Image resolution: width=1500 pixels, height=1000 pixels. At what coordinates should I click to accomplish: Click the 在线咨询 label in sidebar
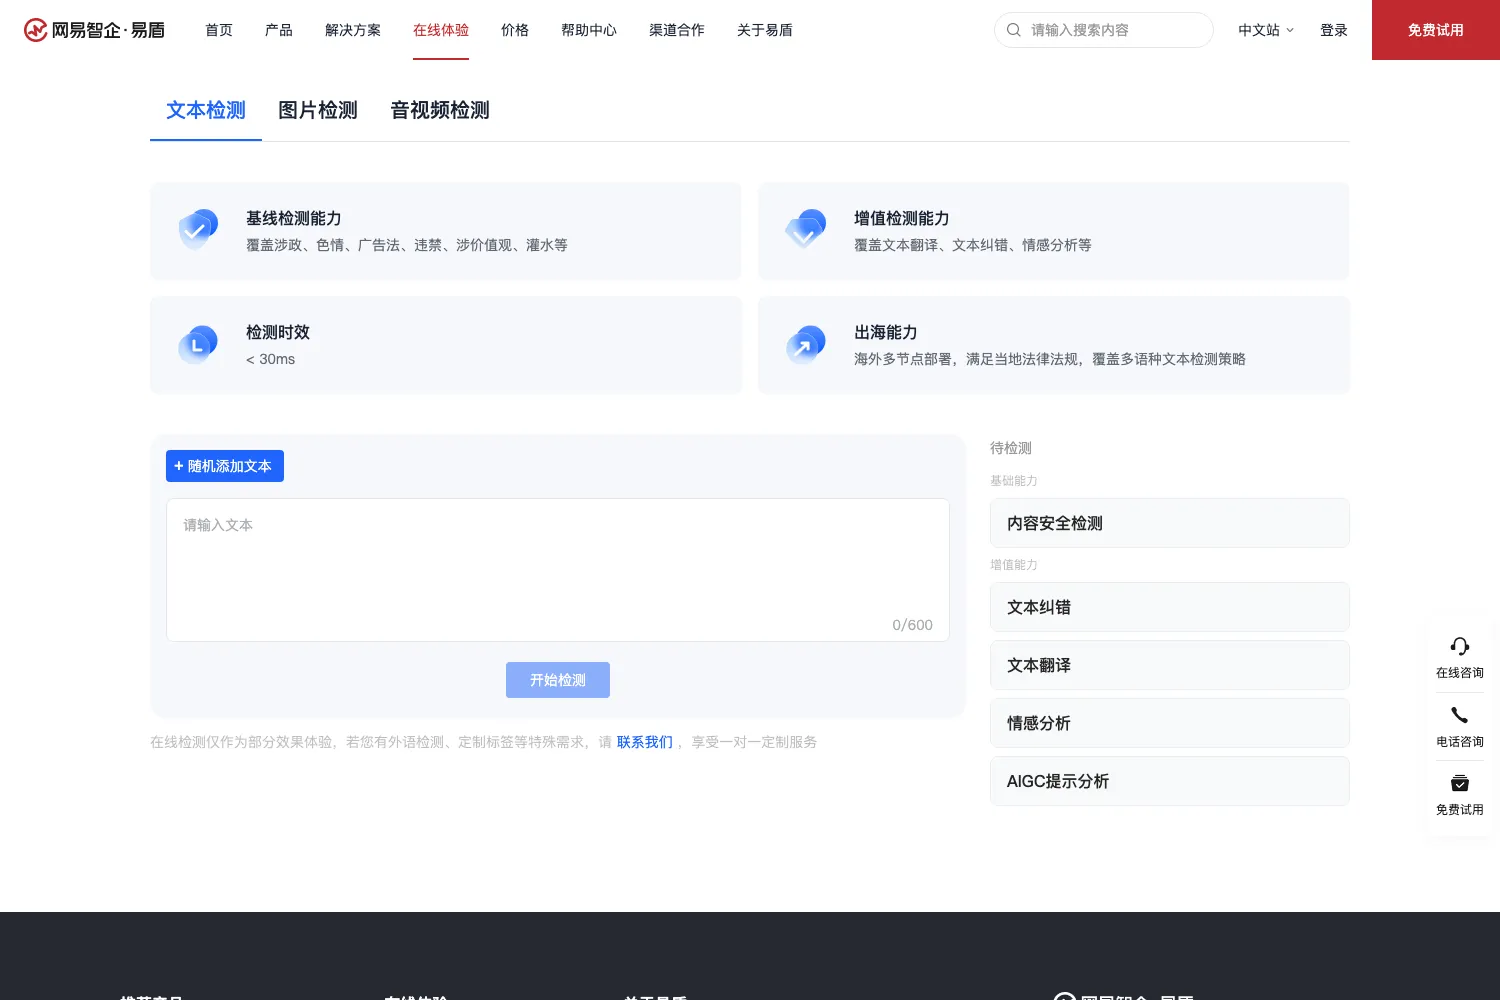point(1460,673)
